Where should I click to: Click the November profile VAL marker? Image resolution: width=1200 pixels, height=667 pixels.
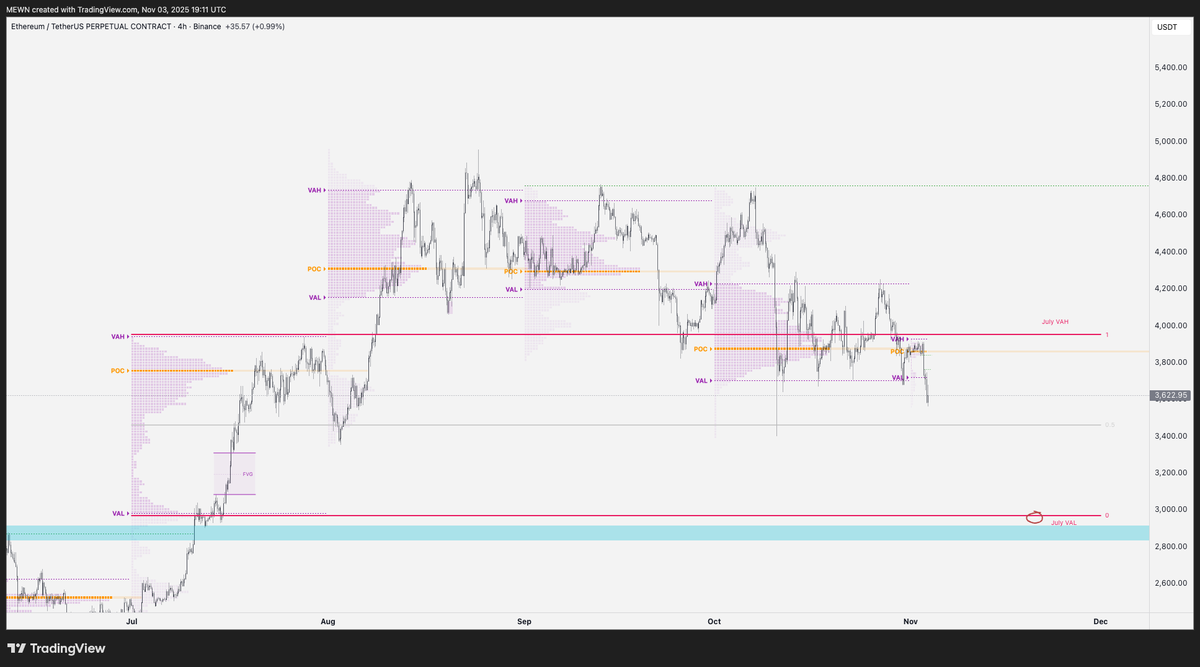tap(897, 377)
